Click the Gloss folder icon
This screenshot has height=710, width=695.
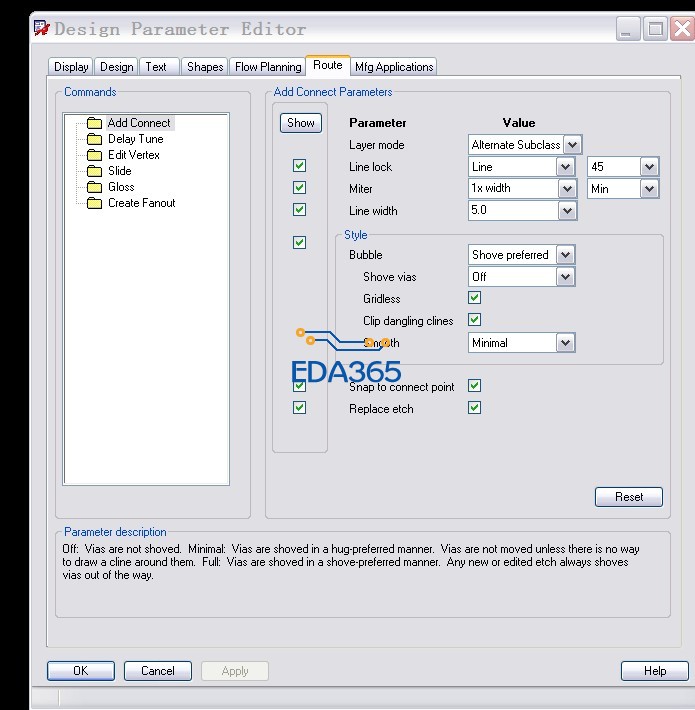[94, 187]
